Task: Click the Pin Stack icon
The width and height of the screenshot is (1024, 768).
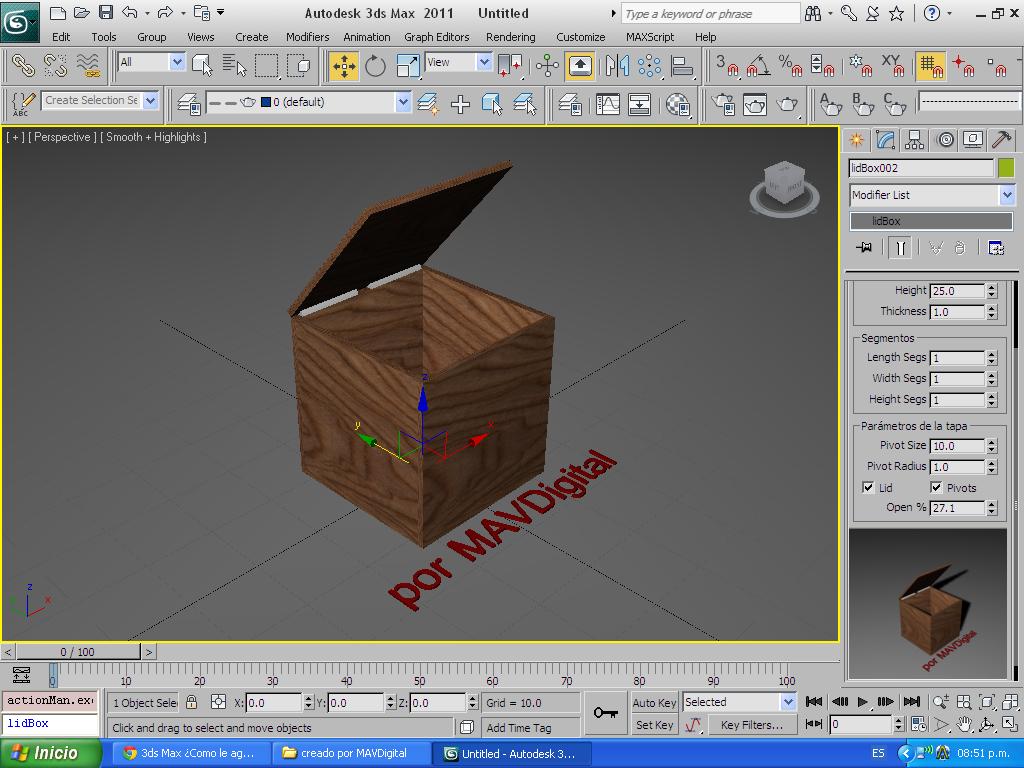Action: click(x=864, y=248)
